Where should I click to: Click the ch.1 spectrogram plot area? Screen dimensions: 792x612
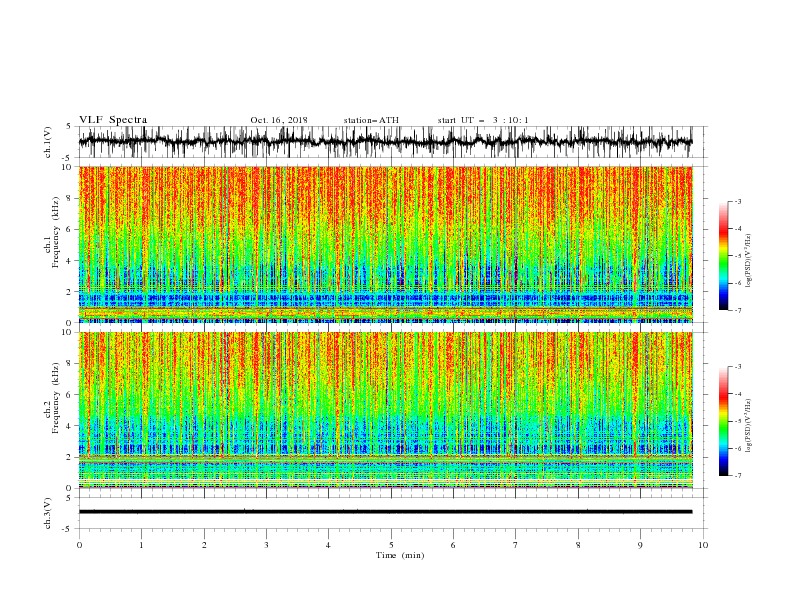click(385, 244)
